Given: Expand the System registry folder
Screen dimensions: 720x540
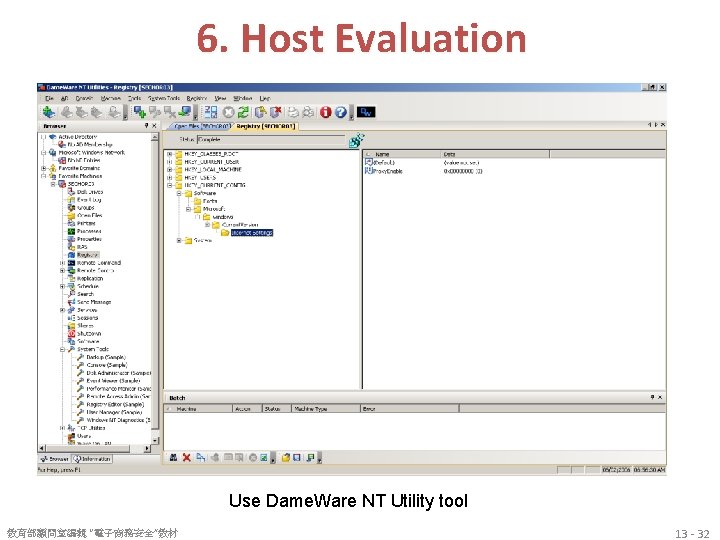Looking at the screenshot, I should tap(179, 240).
